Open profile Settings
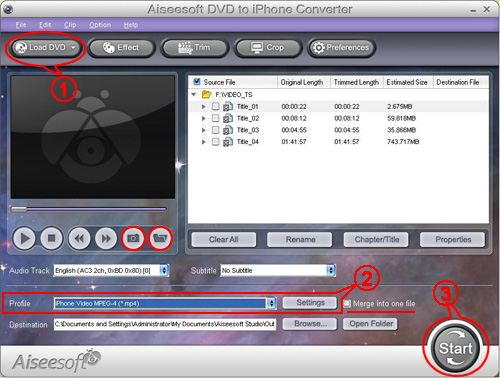 coord(310,303)
